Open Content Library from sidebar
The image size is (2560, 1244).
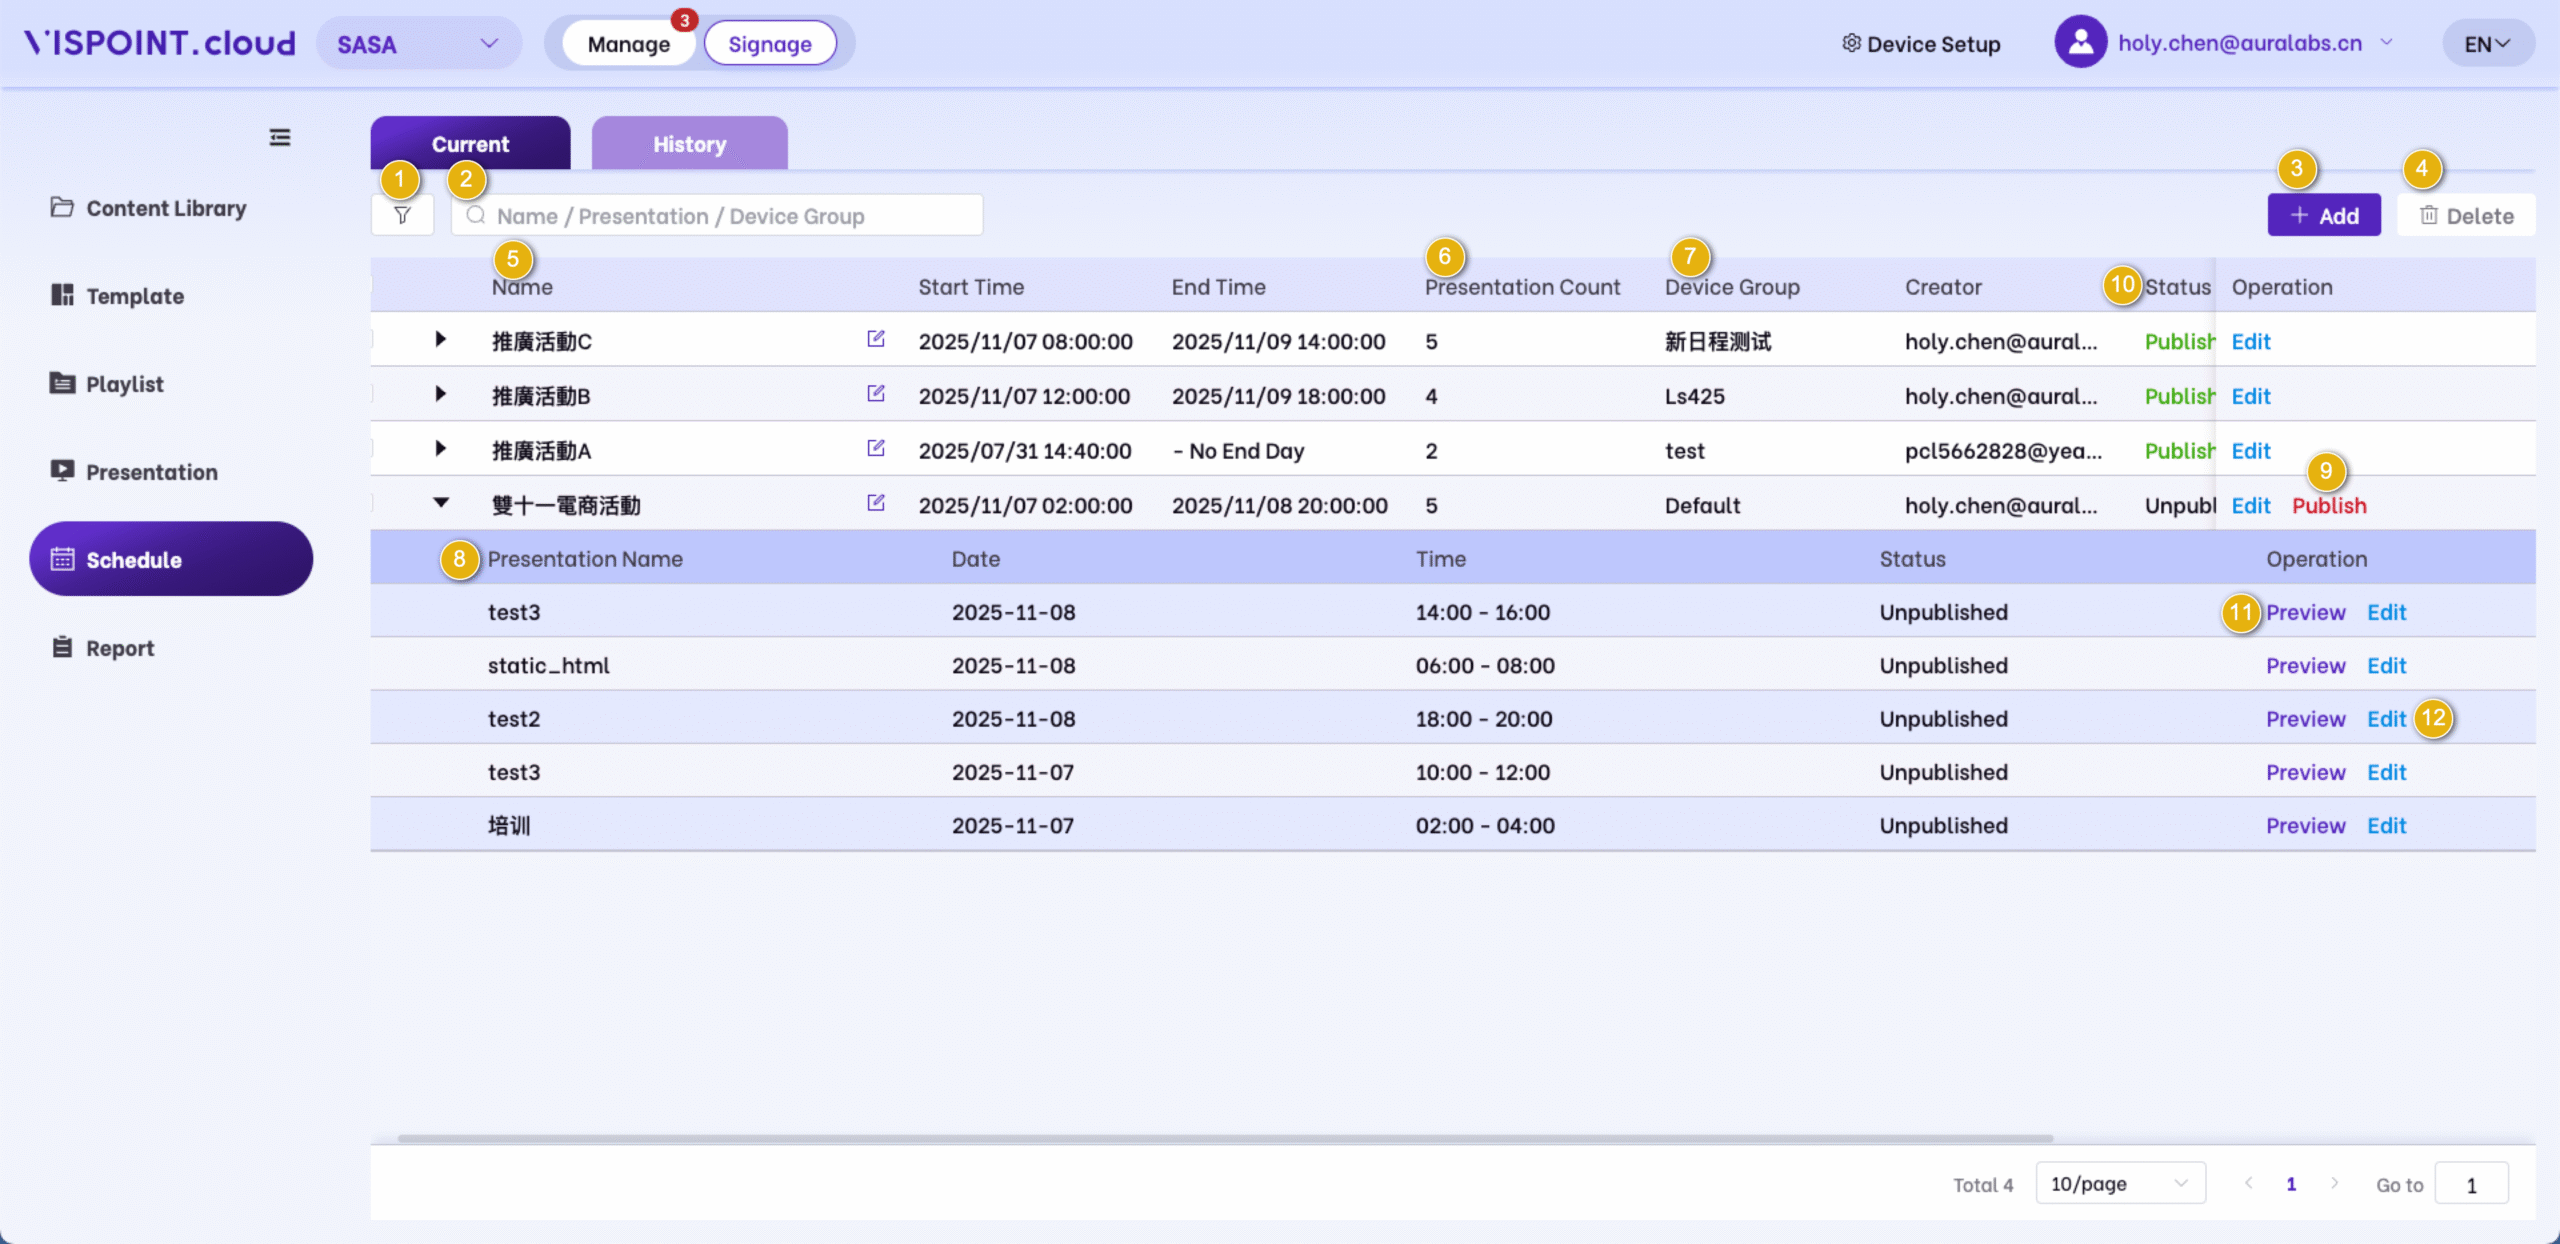pos(165,208)
